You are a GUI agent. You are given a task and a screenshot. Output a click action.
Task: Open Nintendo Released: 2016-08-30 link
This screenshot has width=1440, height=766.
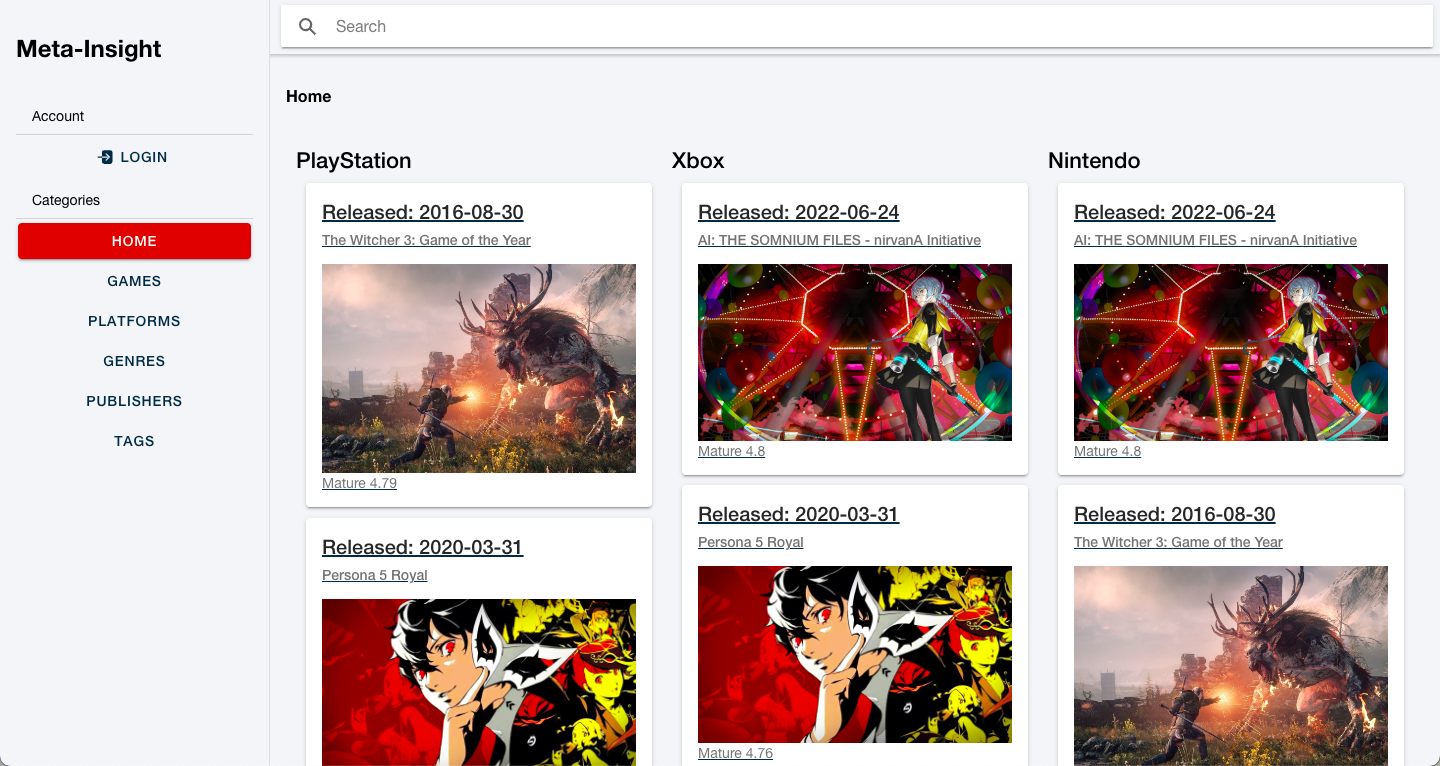[x=1175, y=514]
